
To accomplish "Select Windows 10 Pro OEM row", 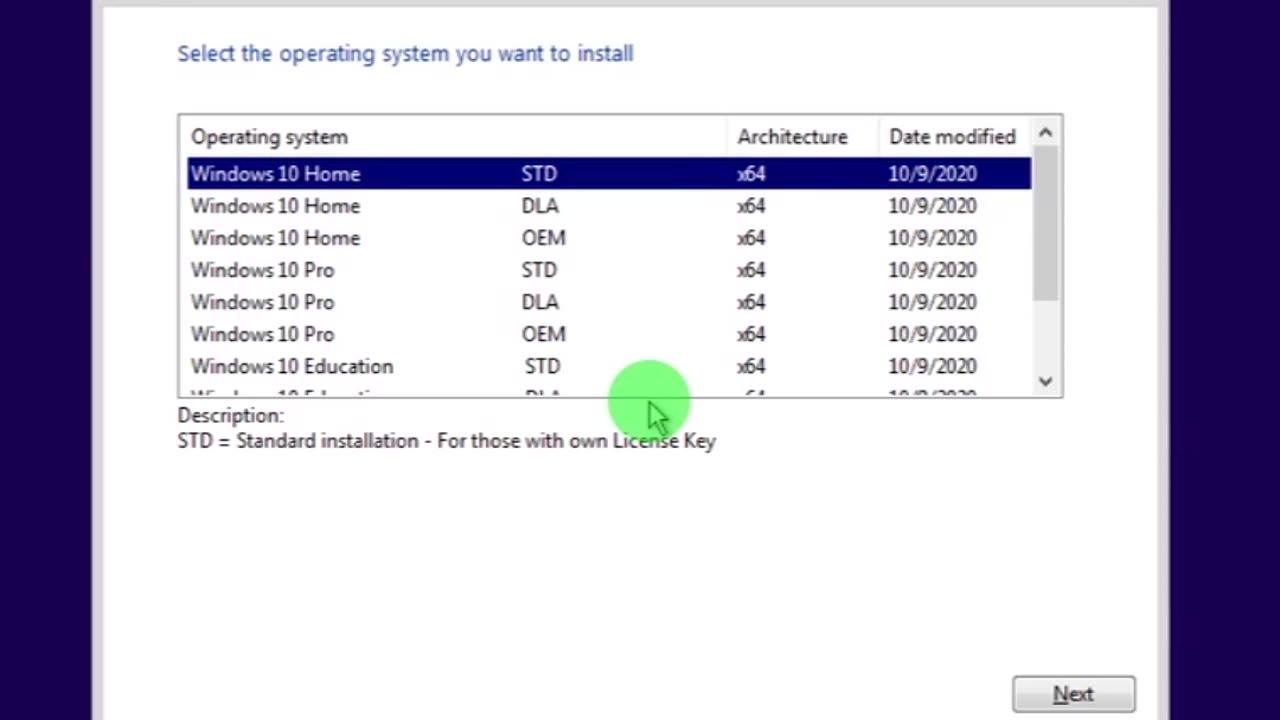I will (x=608, y=334).
